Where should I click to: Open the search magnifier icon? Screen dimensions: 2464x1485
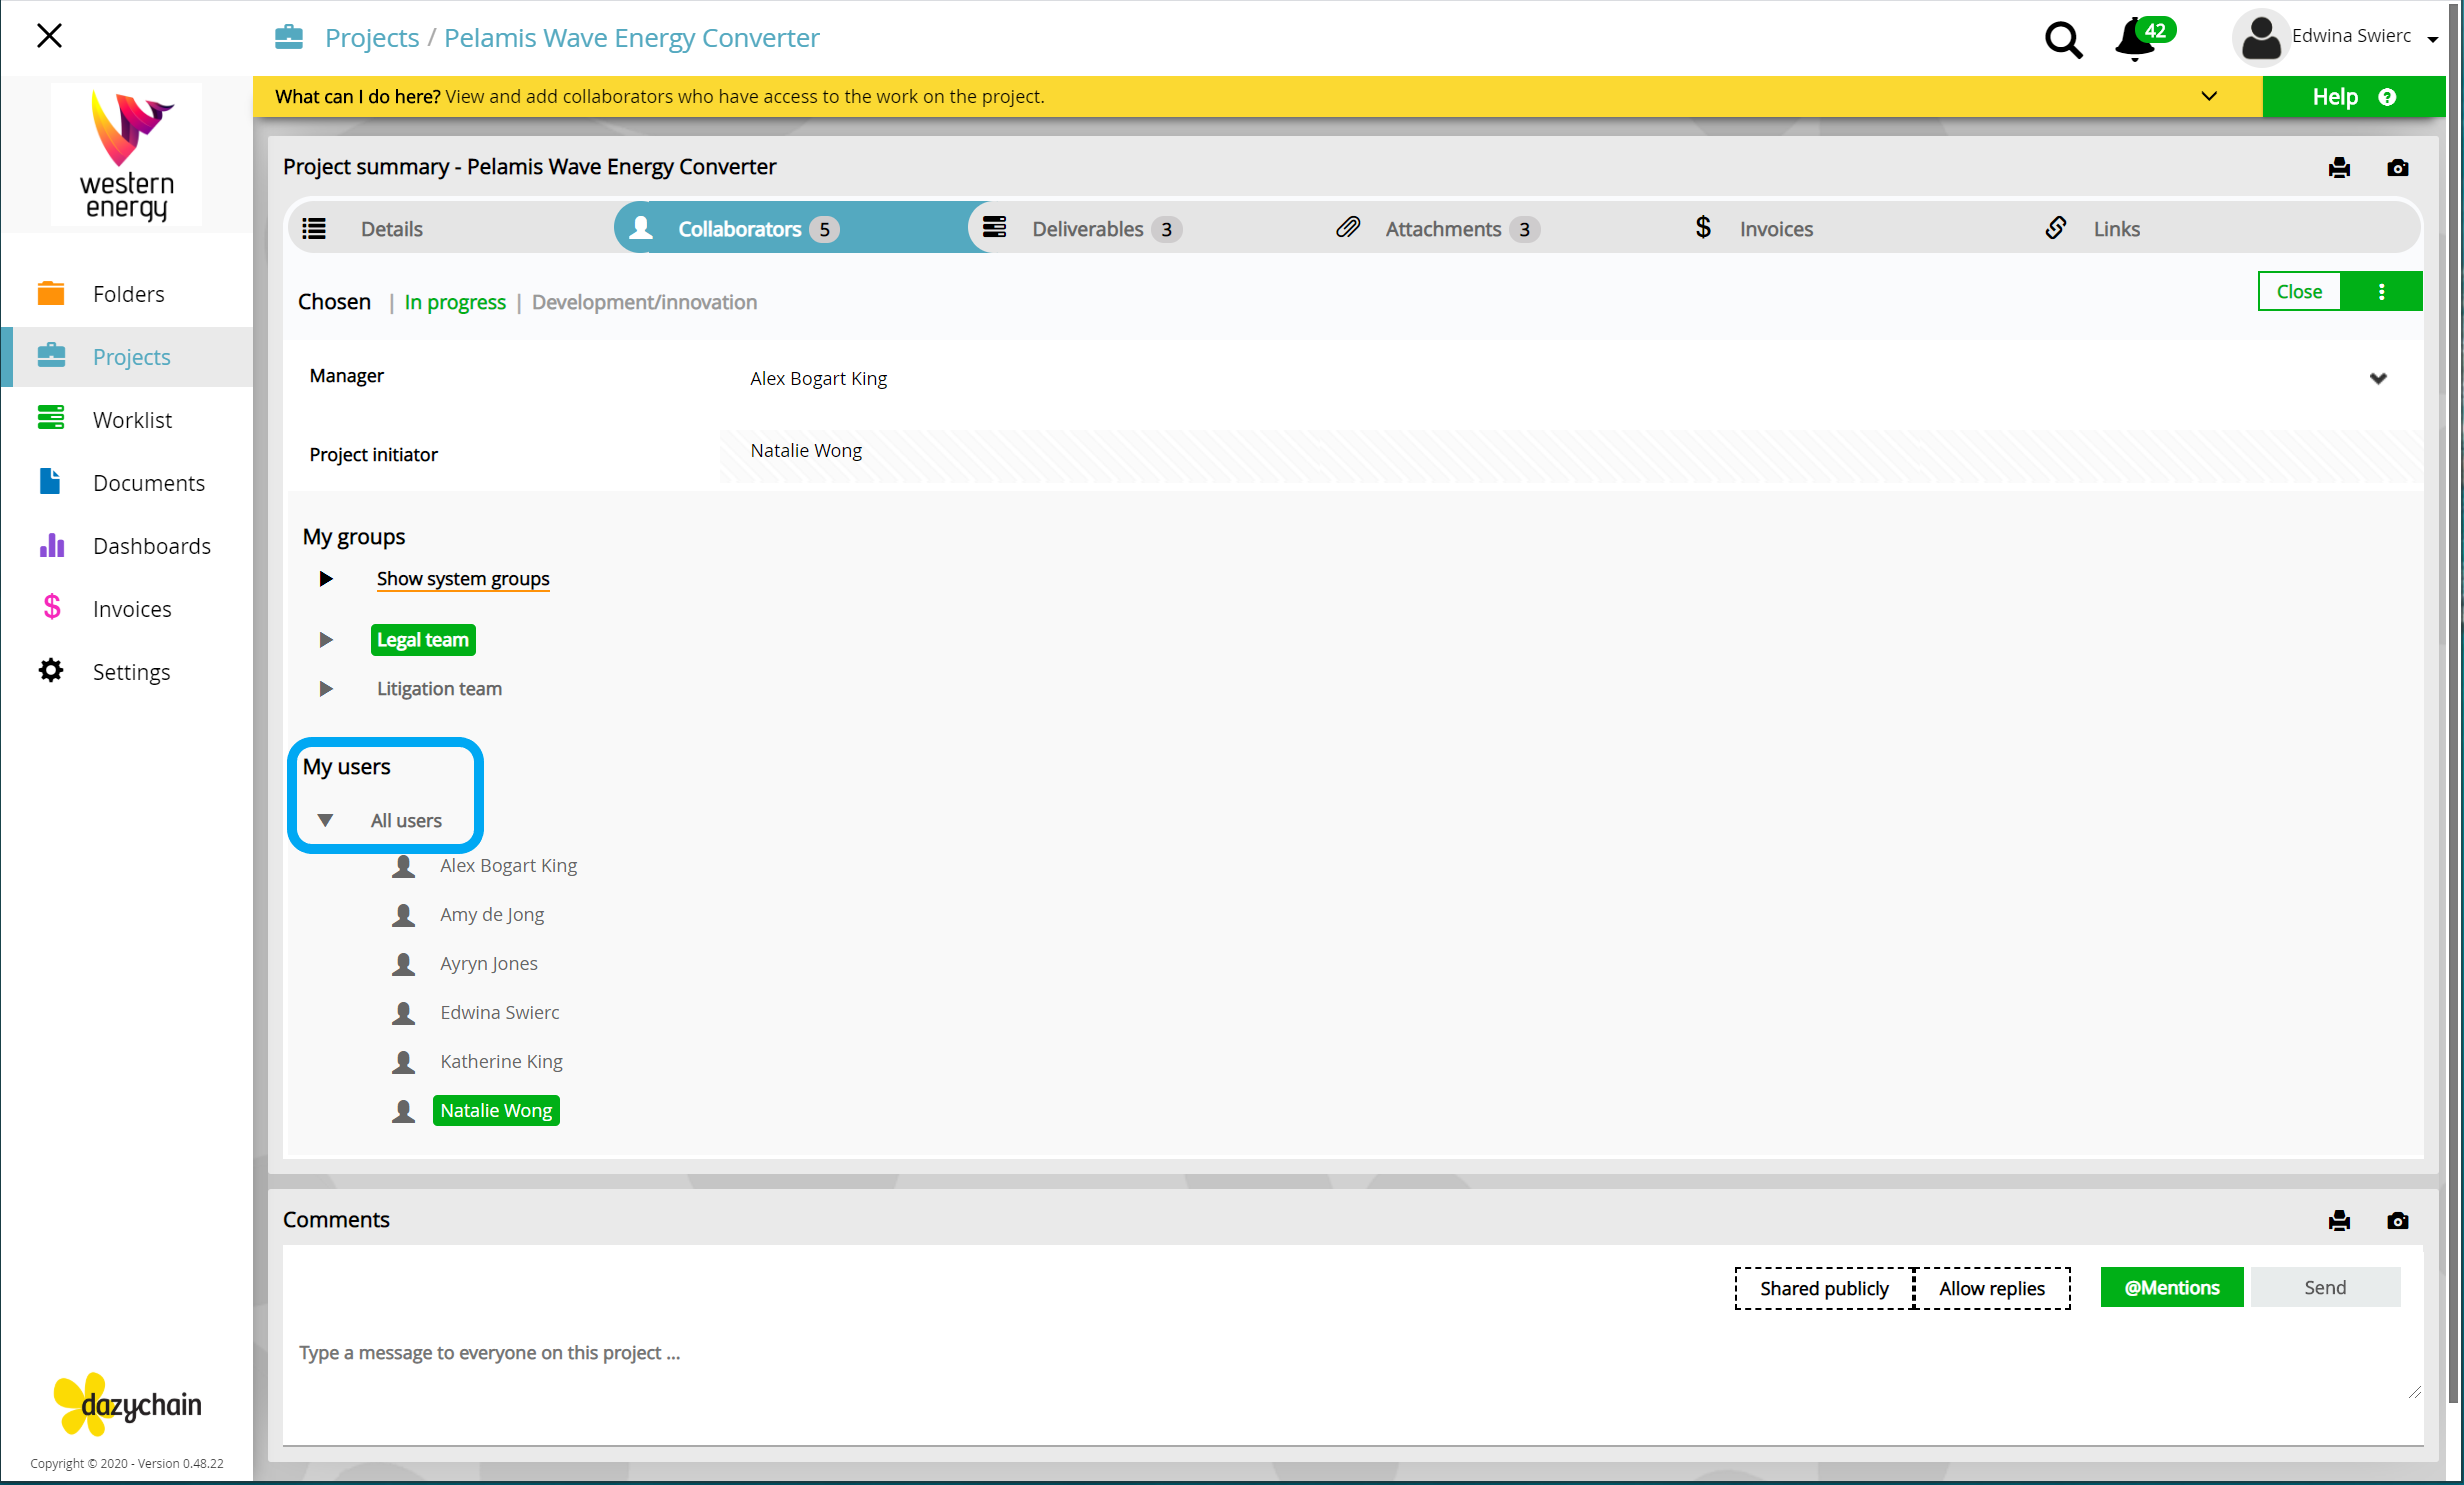(x=2063, y=39)
